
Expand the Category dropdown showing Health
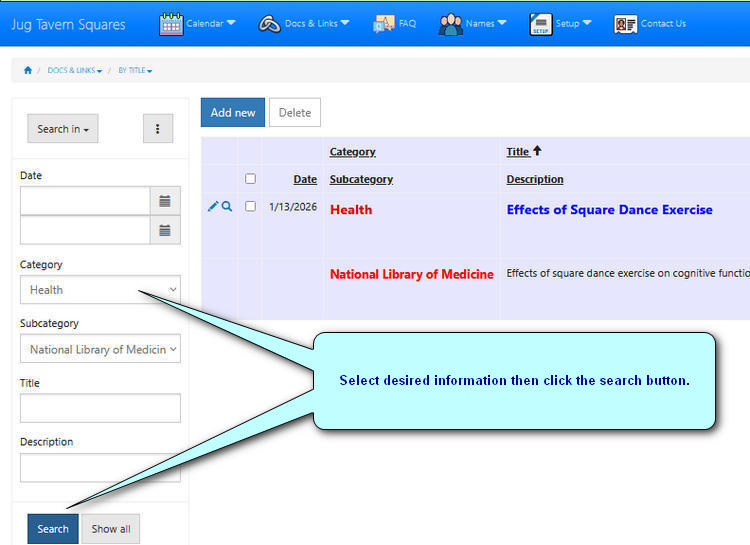tap(100, 290)
